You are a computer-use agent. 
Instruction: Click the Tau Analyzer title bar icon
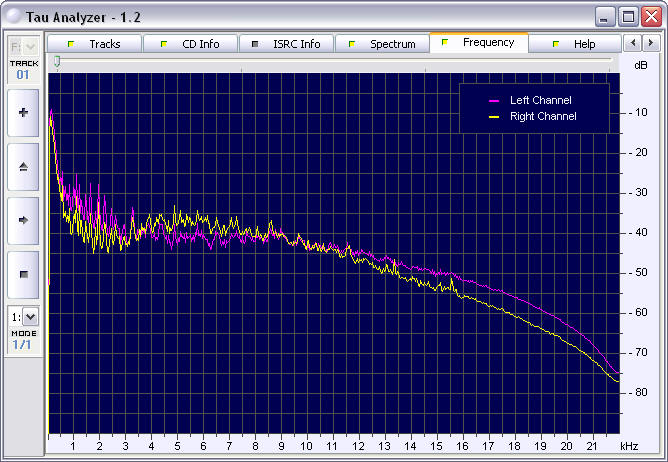pos(13,16)
